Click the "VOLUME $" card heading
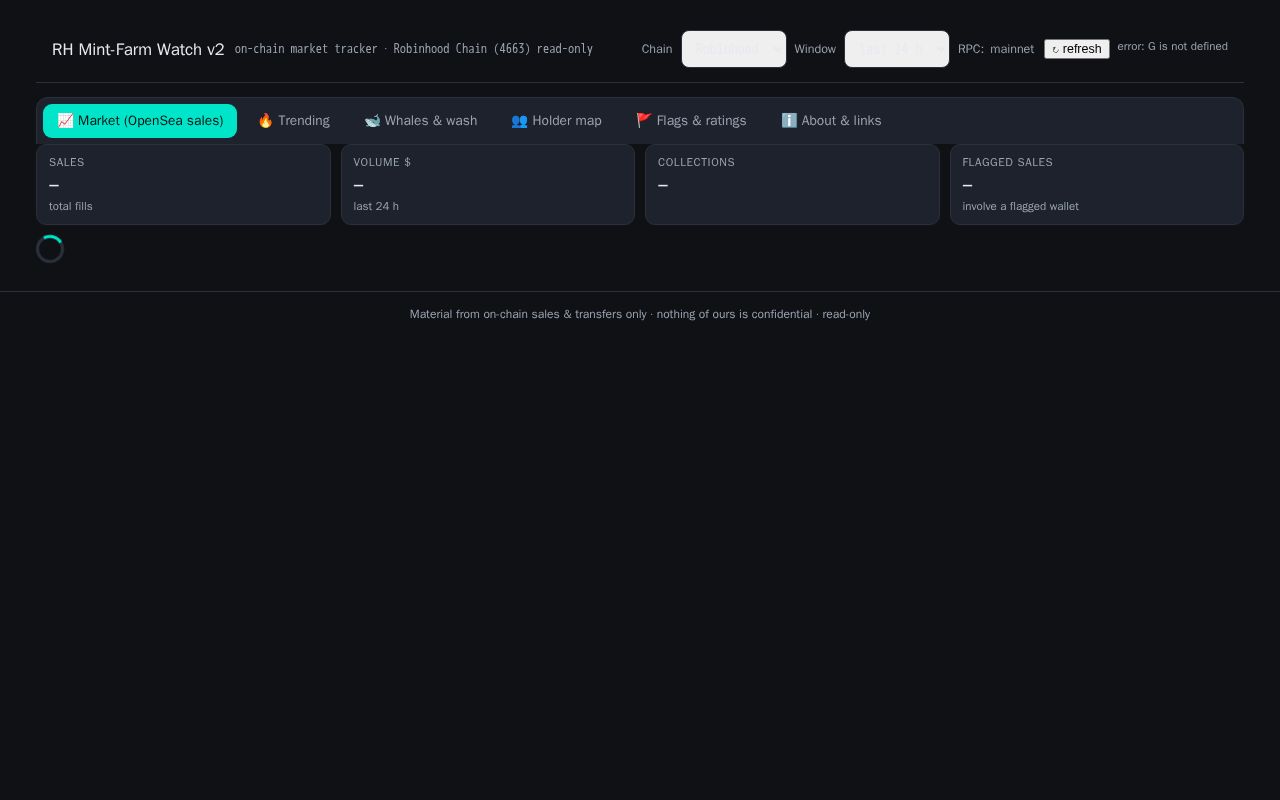The width and height of the screenshot is (1280, 800). [383, 162]
